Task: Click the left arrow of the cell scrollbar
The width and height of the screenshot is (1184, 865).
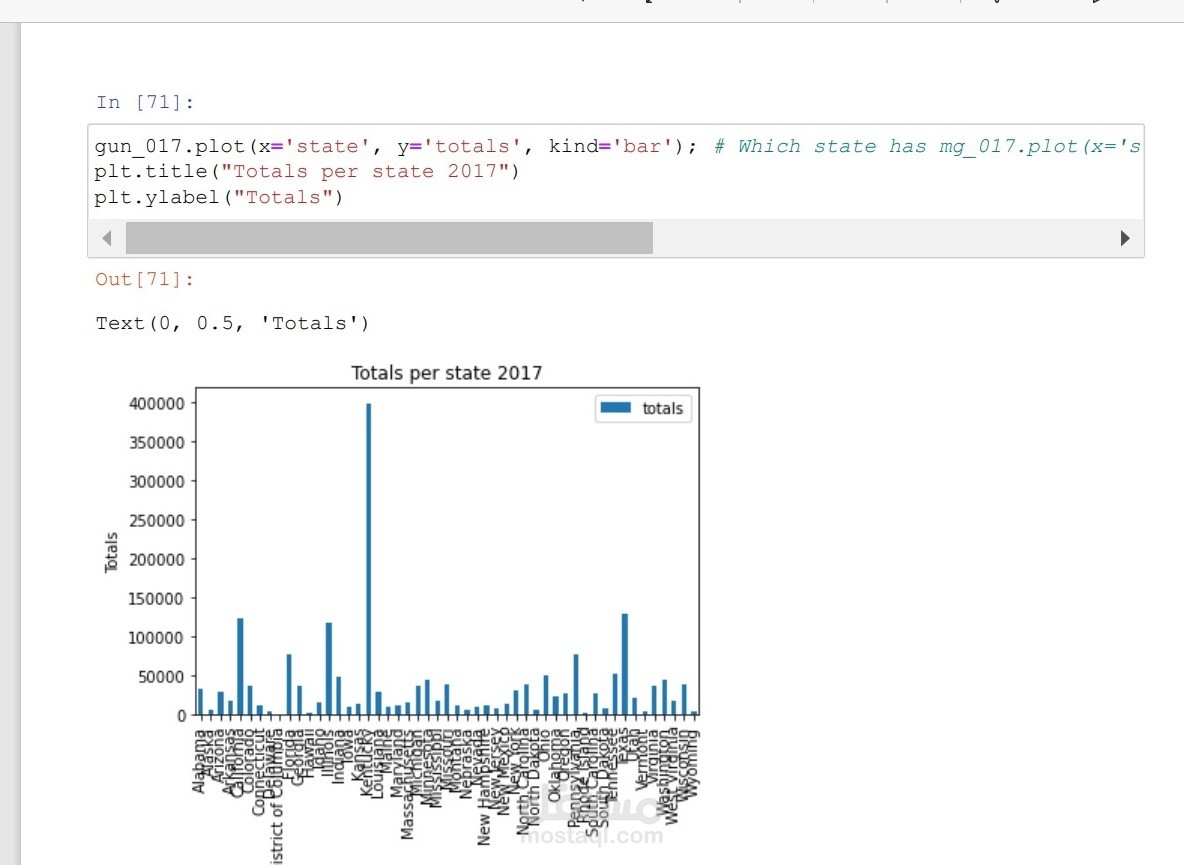Action: [106, 238]
